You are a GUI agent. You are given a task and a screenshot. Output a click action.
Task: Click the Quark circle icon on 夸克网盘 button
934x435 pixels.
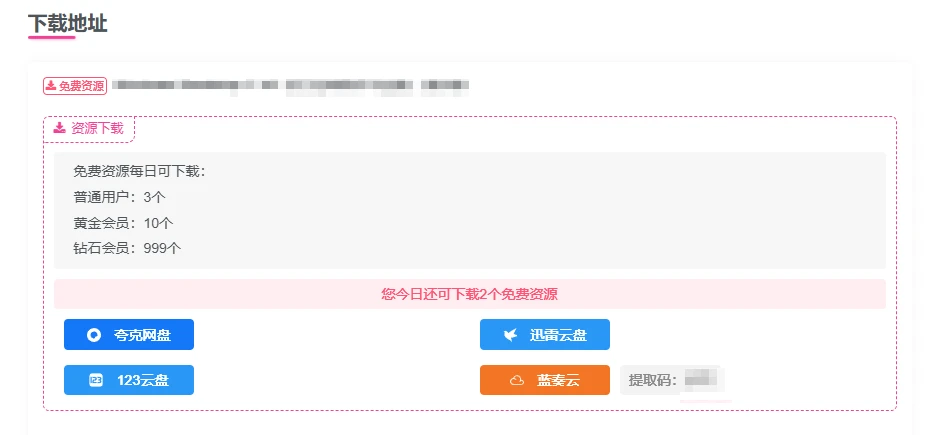pyautogui.click(x=94, y=335)
